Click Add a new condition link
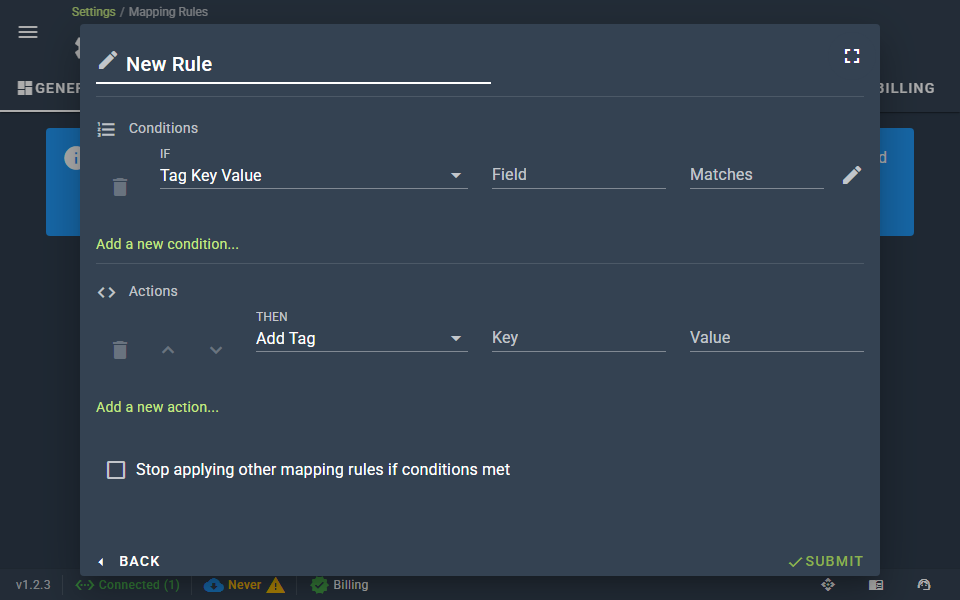The image size is (960, 600). pos(167,244)
